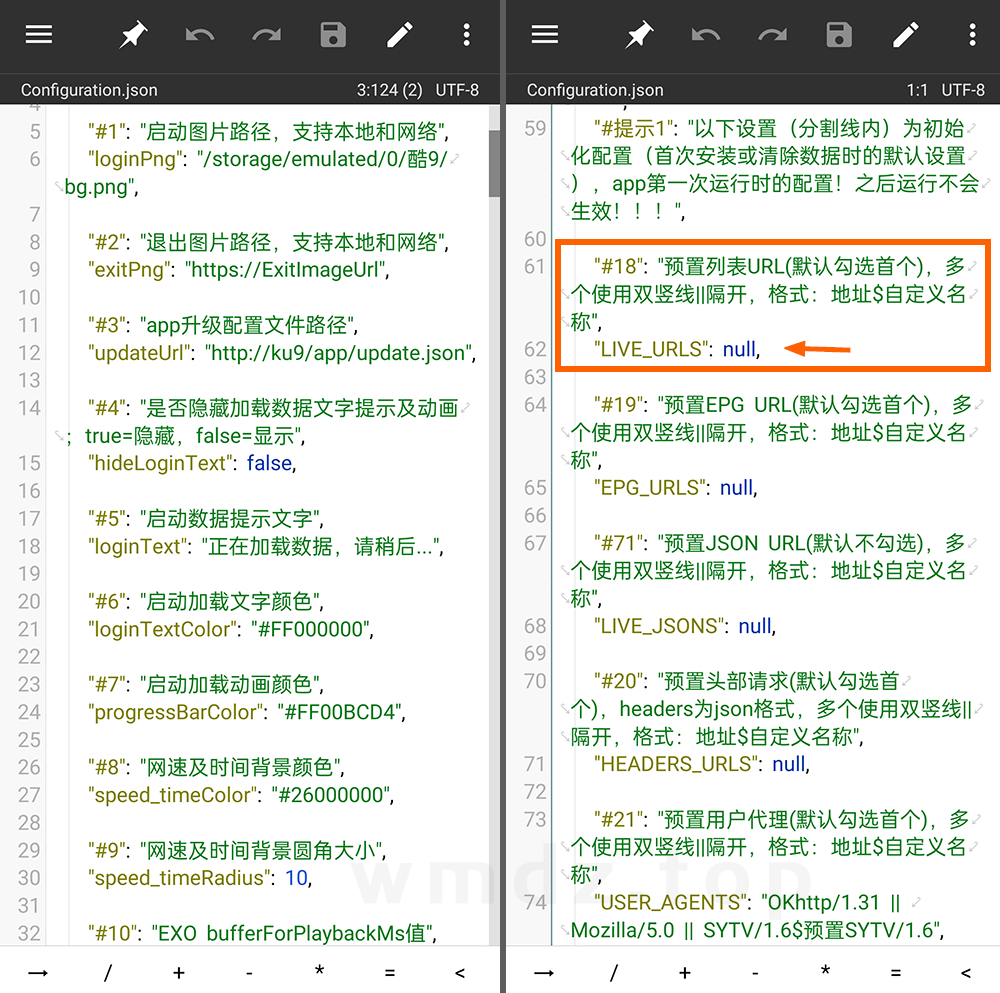This screenshot has height=993, width=1000.
Task: Open the navigation drawer via hamburger icon
Action: click(x=38, y=34)
